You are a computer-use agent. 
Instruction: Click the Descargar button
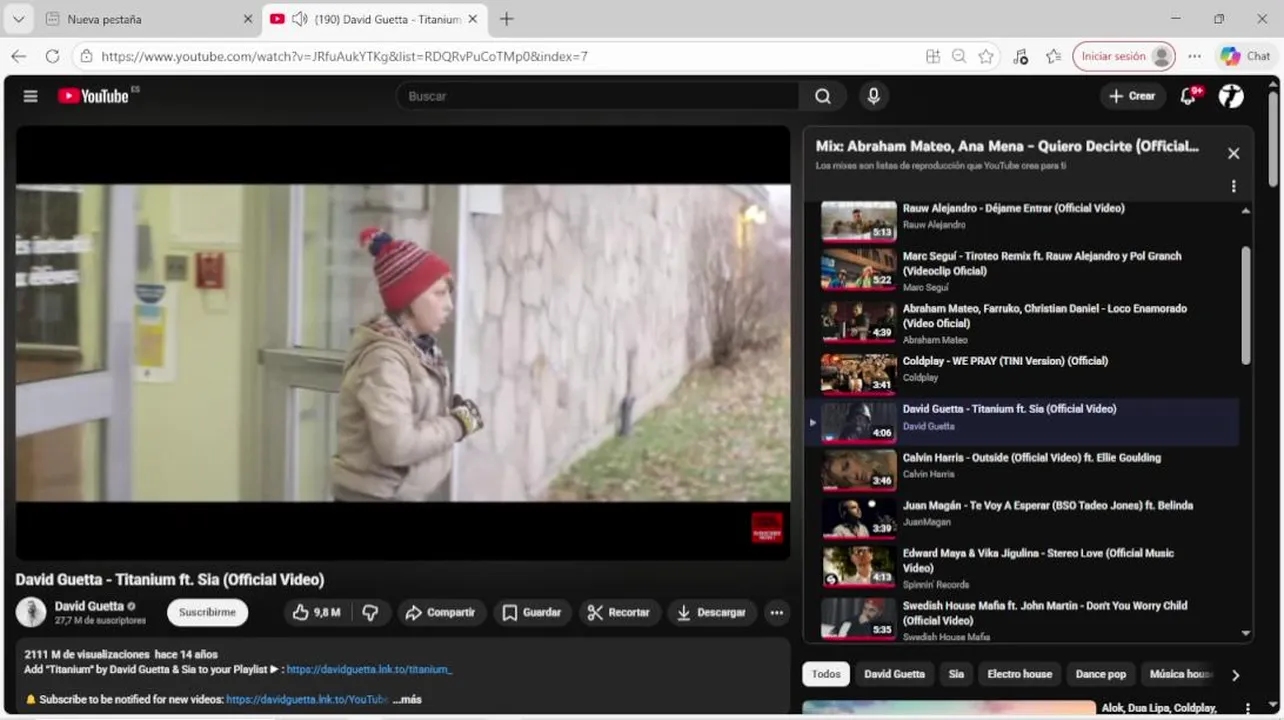pos(711,613)
